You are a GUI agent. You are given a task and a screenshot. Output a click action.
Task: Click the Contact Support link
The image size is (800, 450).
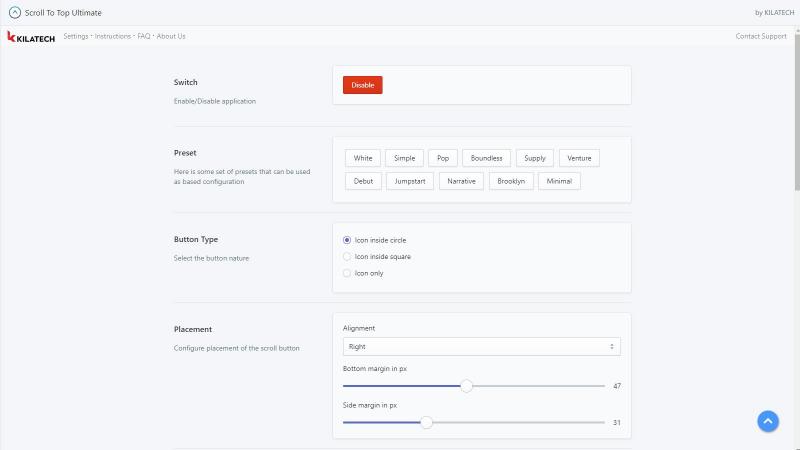(x=761, y=36)
